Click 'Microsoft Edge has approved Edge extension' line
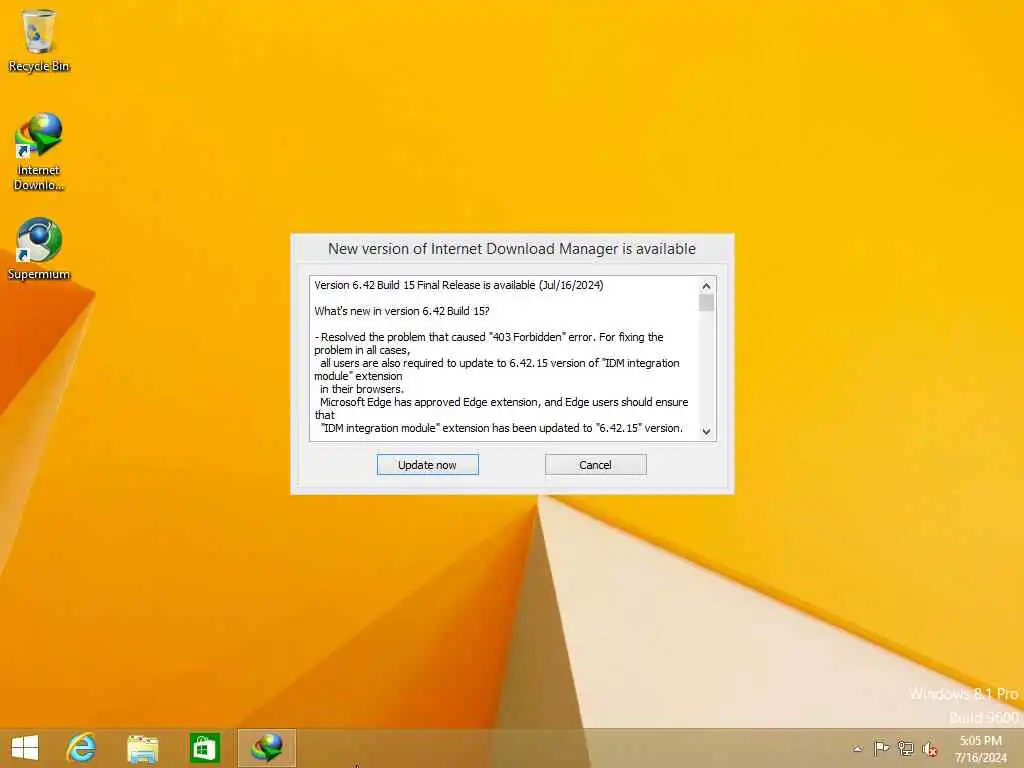This screenshot has width=1024, height=768. [x=504, y=402]
